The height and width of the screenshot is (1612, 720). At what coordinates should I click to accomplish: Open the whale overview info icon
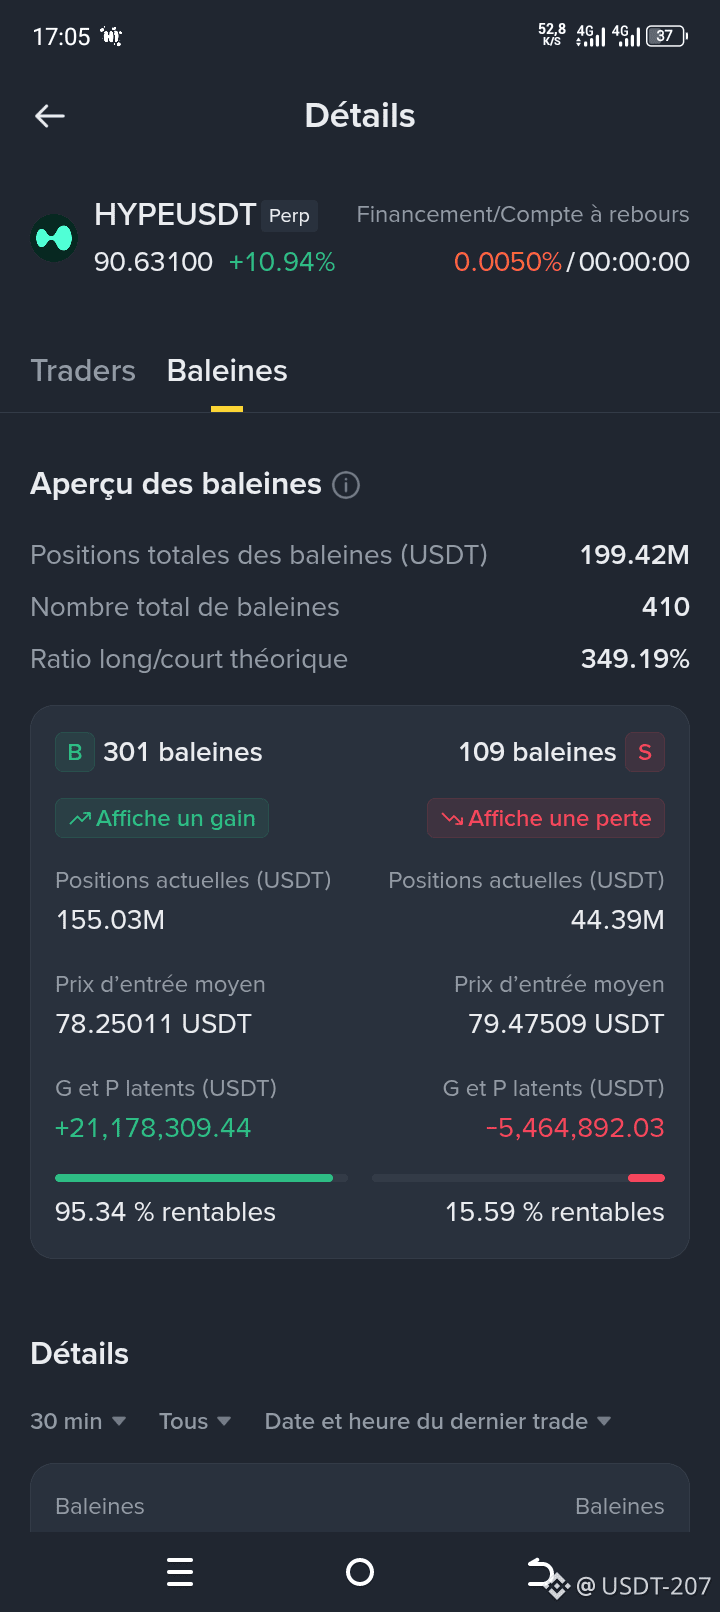tap(346, 485)
